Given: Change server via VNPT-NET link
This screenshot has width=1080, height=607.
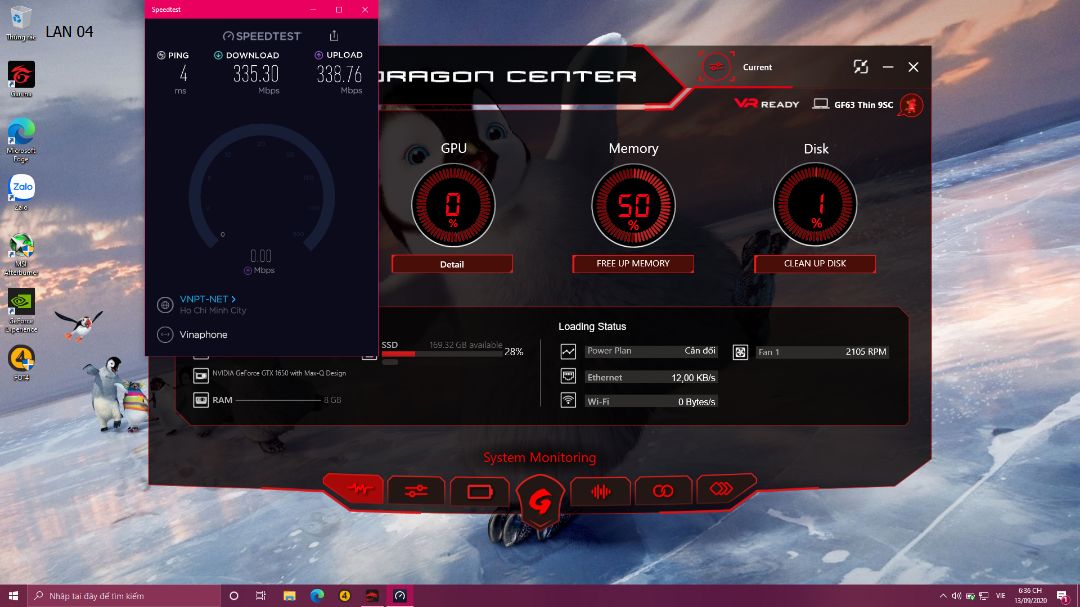Looking at the screenshot, I should (x=209, y=299).
